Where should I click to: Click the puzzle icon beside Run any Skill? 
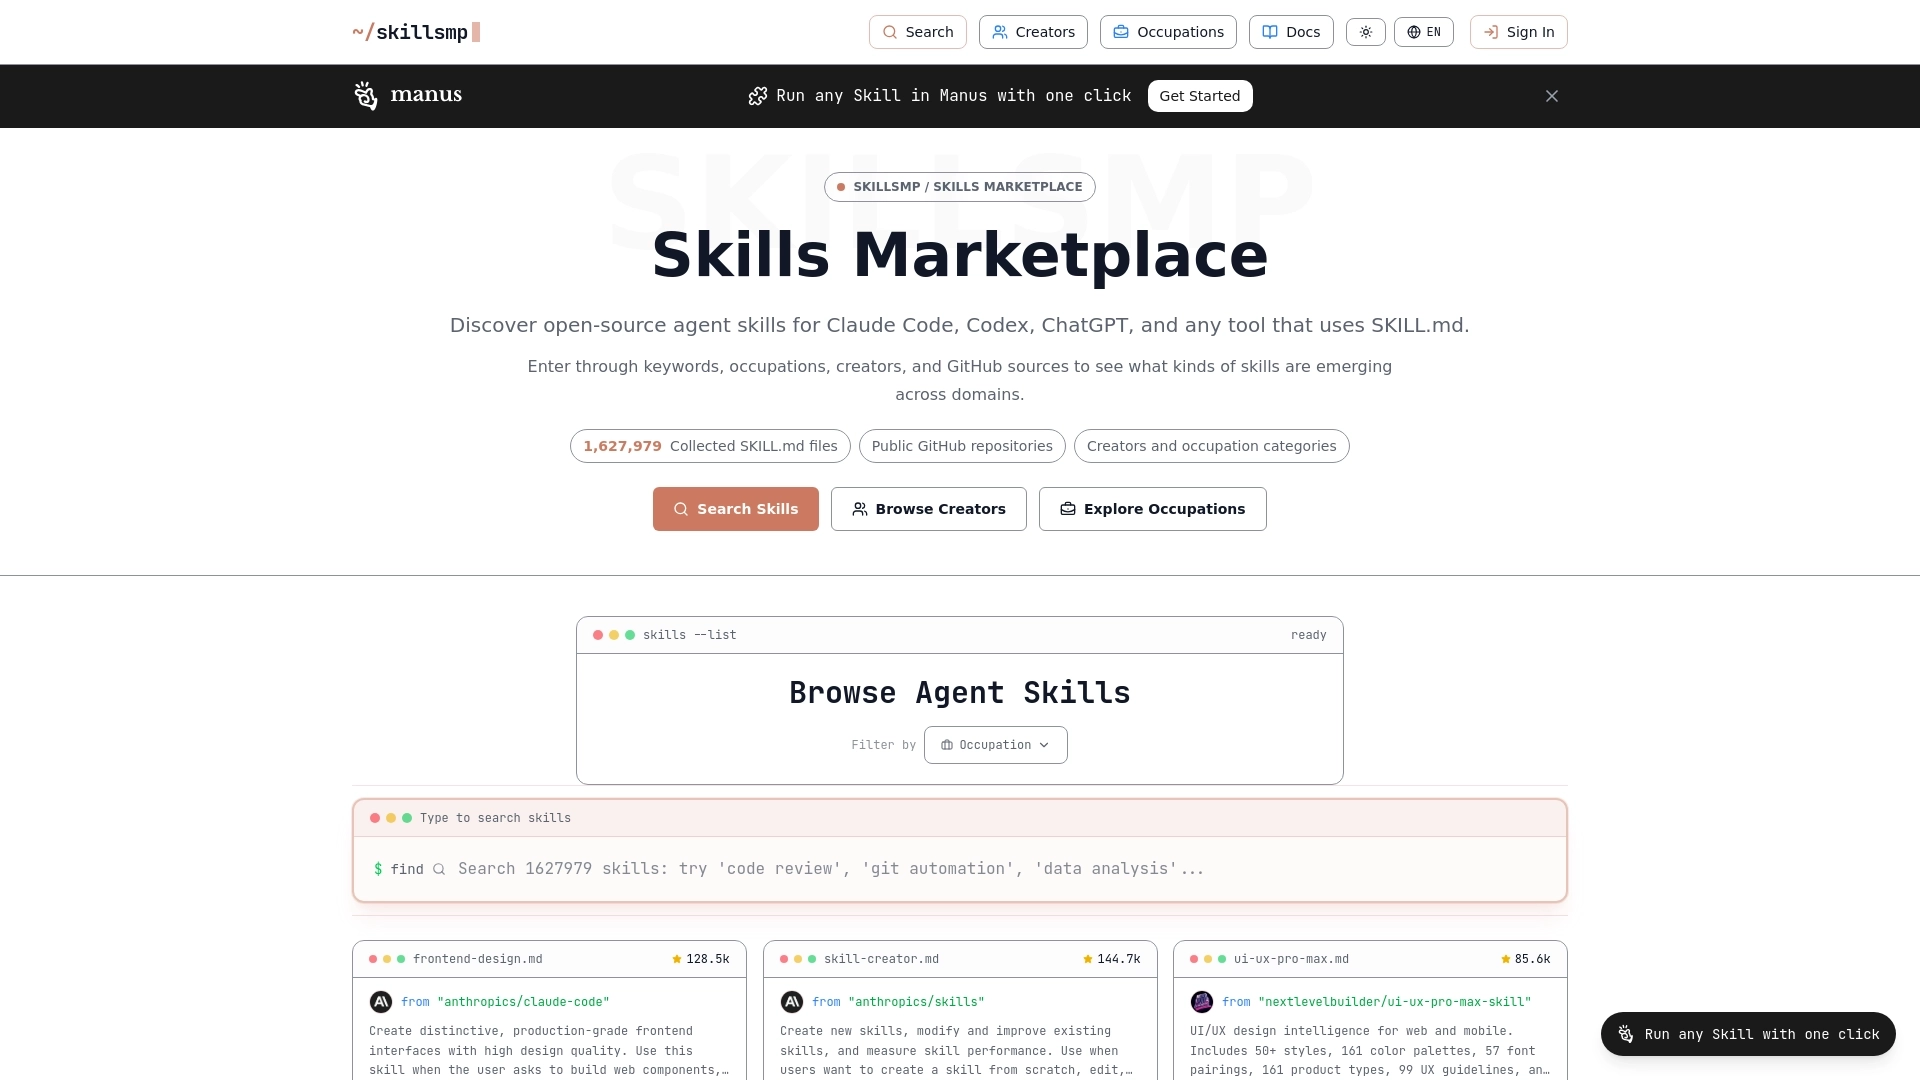pyautogui.click(x=758, y=96)
